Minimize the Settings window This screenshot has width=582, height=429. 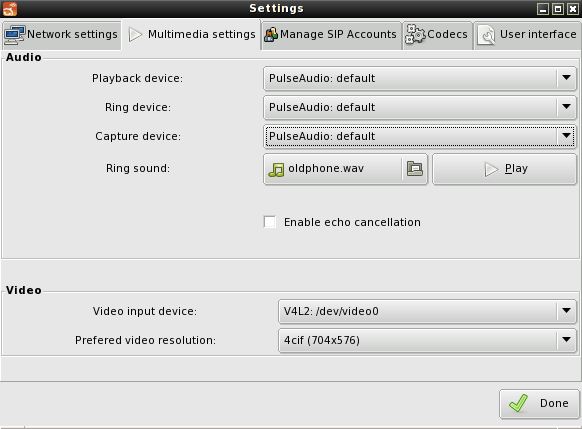click(x=543, y=9)
